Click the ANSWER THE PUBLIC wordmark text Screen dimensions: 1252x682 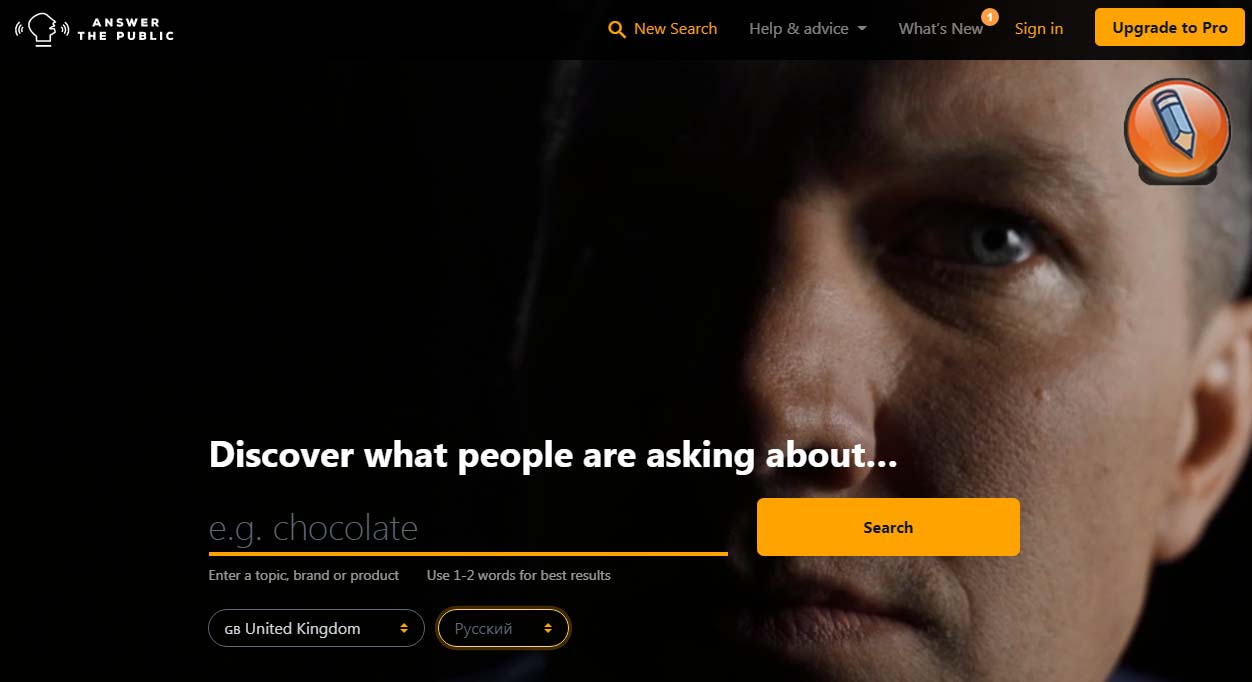pos(125,29)
